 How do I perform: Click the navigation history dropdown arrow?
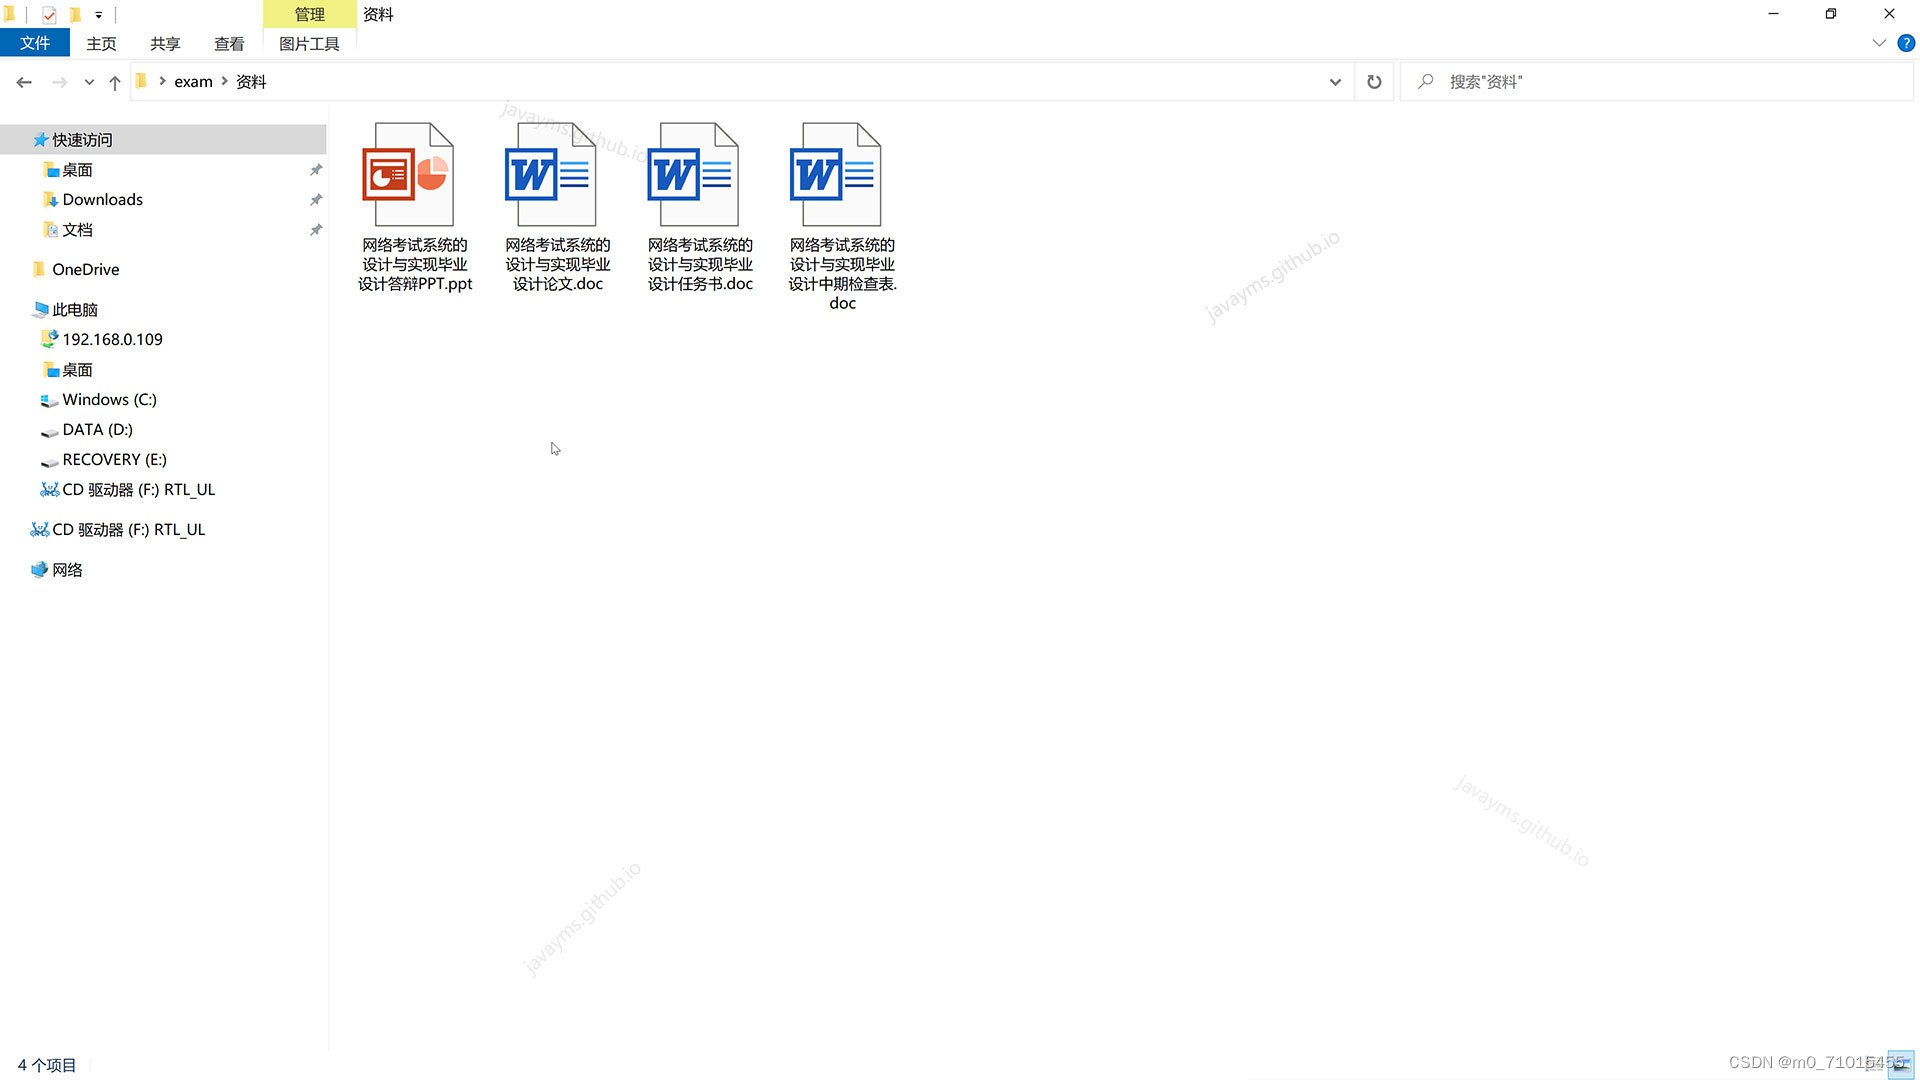[x=88, y=82]
